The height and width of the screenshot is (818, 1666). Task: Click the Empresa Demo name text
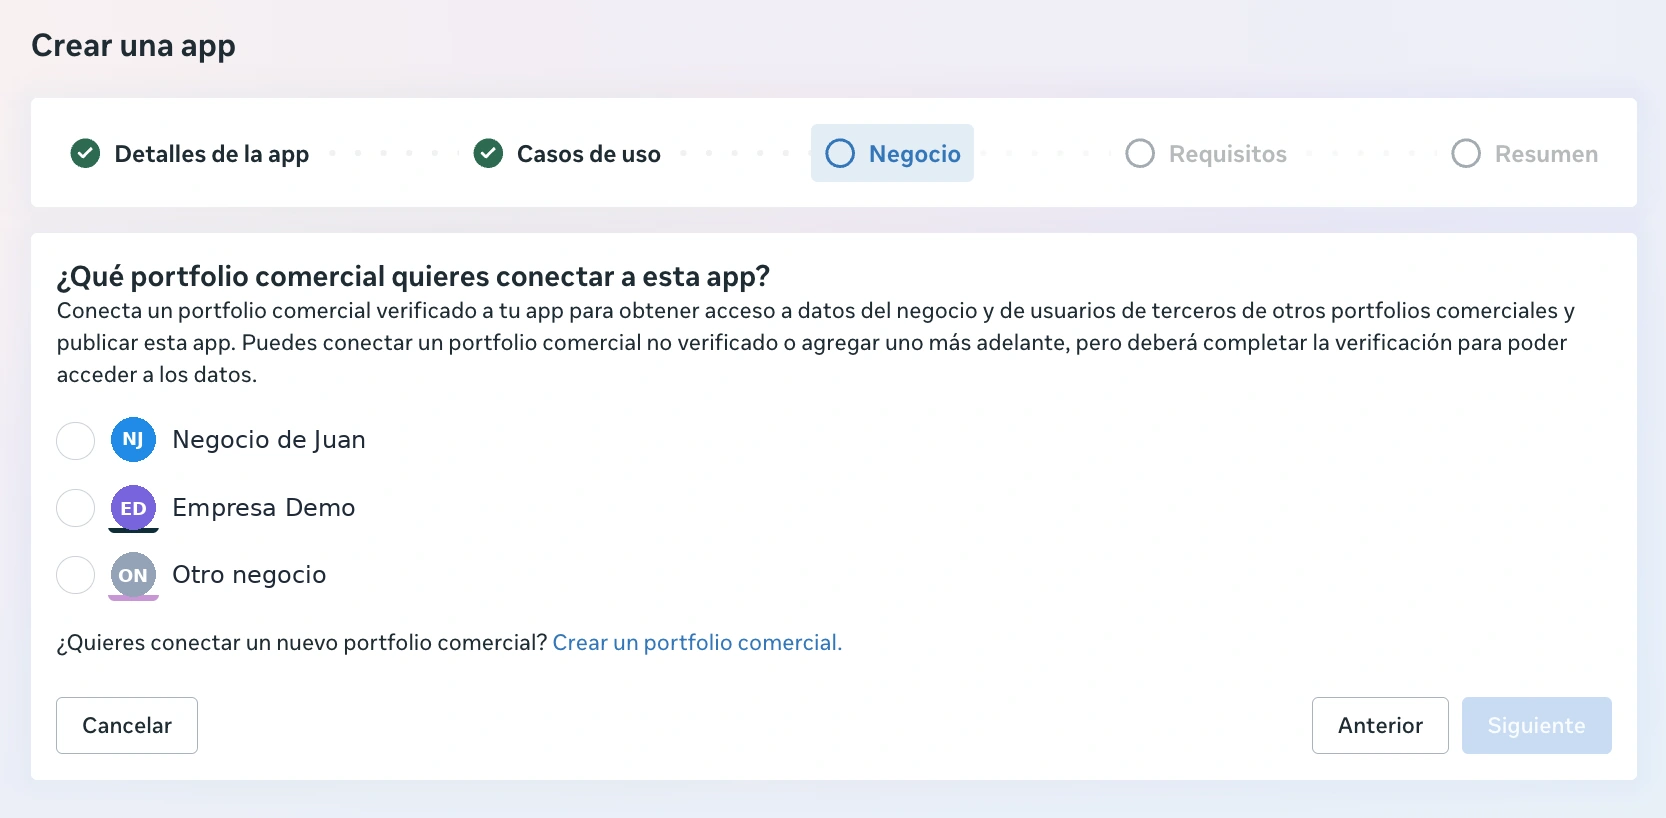click(264, 508)
